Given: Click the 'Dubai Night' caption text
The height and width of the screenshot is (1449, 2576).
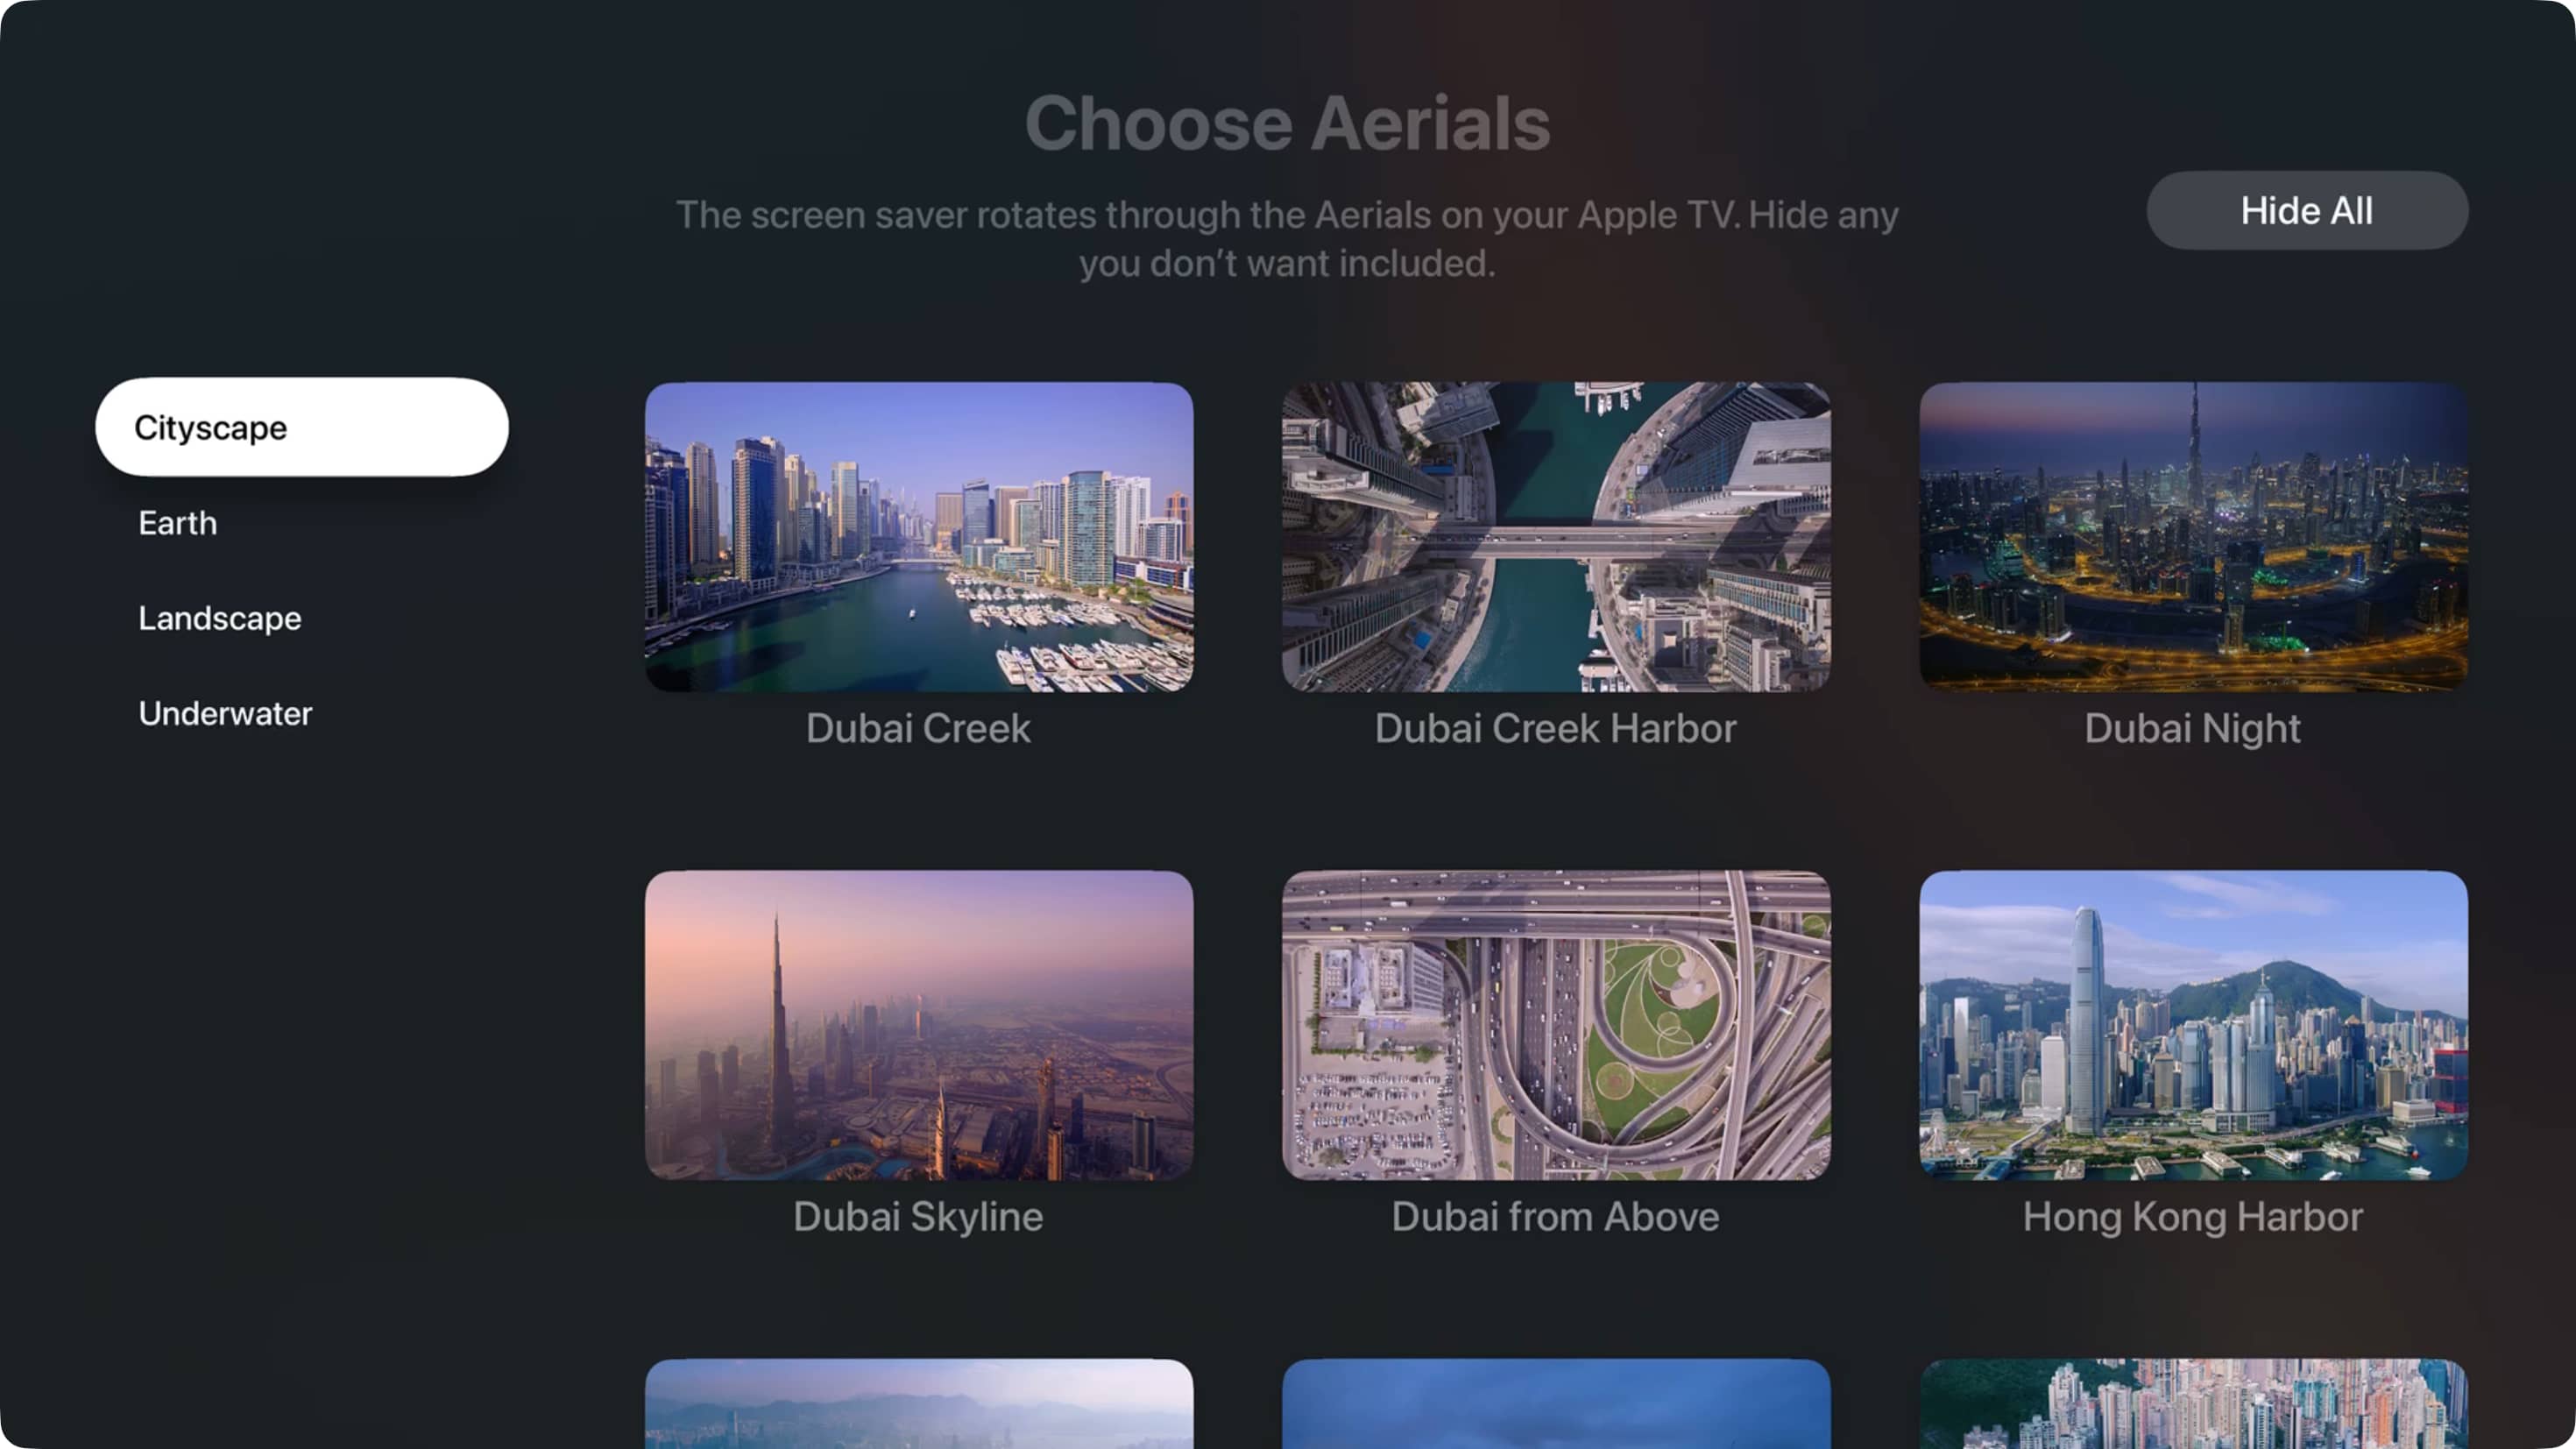Looking at the screenshot, I should (2192, 729).
